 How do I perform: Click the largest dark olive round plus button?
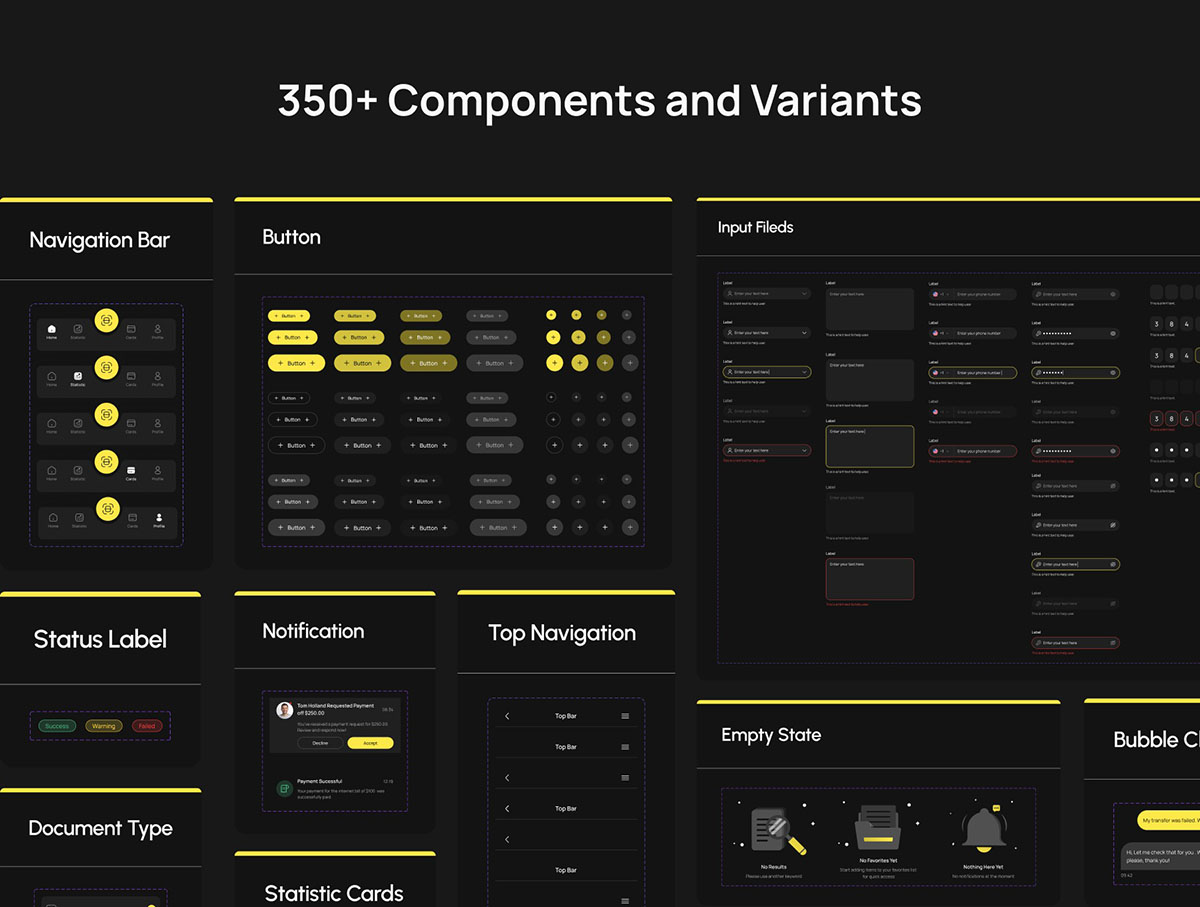[x=604, y=363]
